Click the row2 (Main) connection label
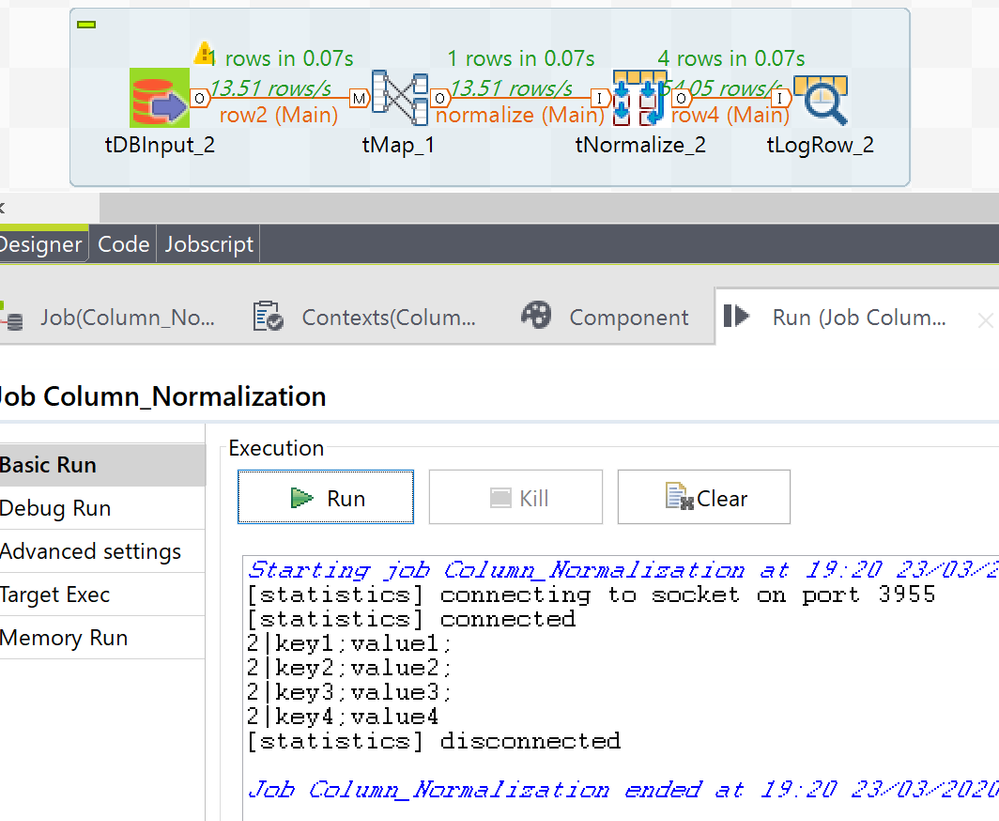Viewport: 999px width, 821px height. (278, 115)
